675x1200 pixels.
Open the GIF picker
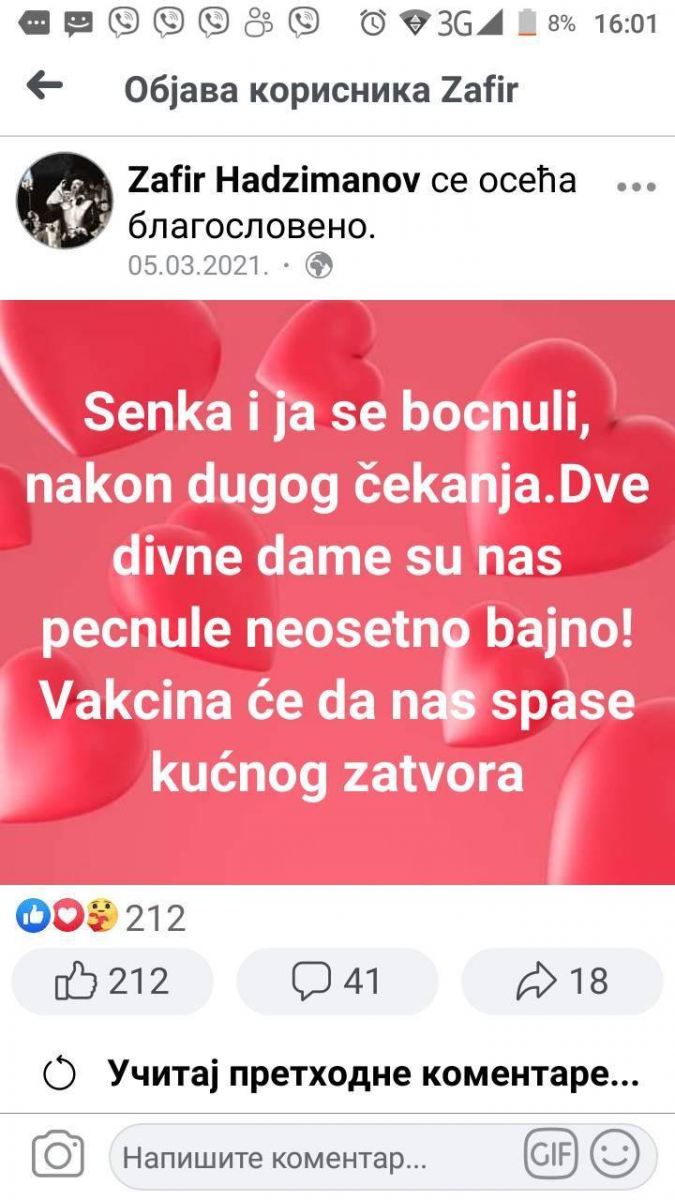click(551, 1157)
